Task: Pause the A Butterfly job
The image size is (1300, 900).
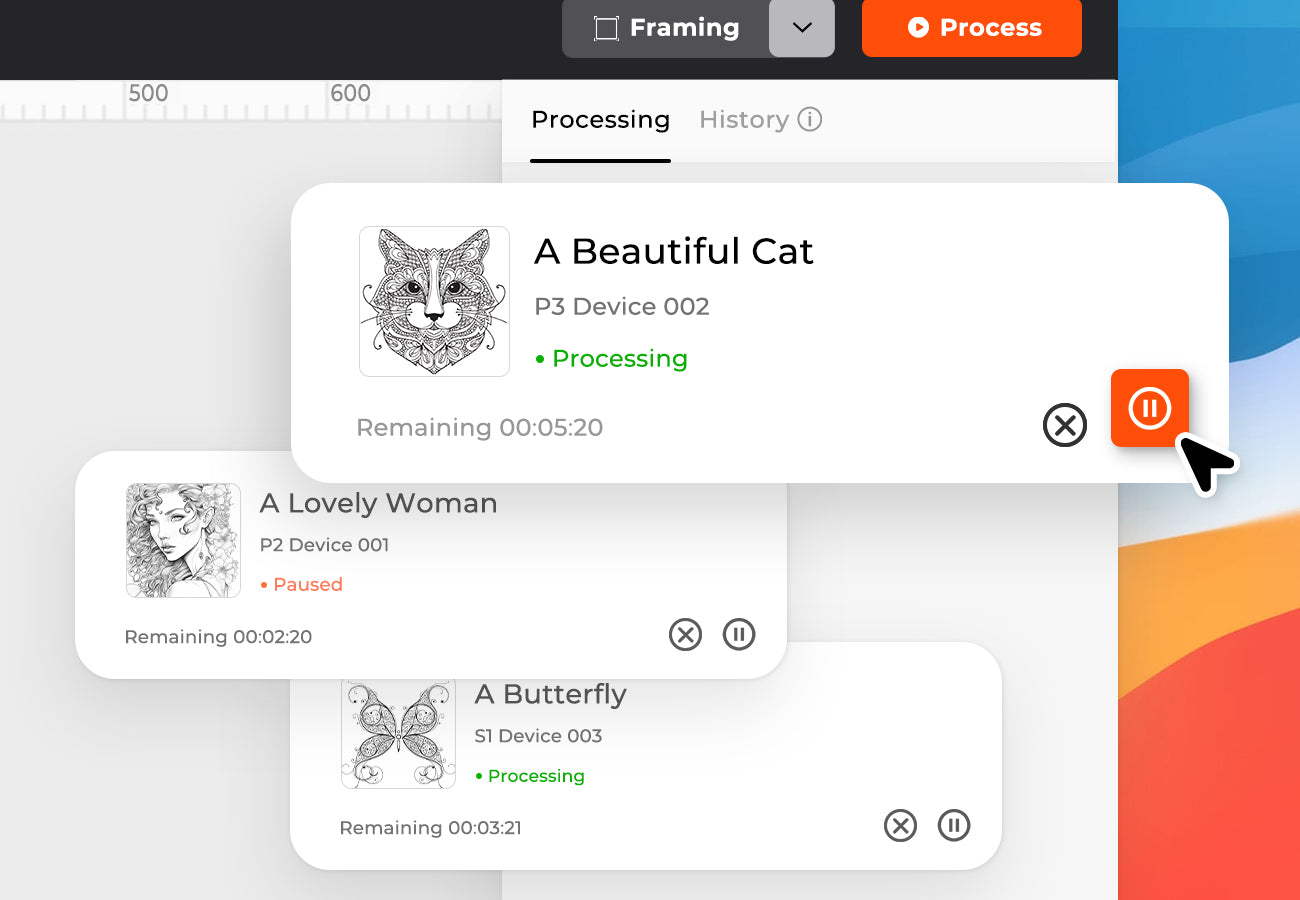Action: point(954,825)
